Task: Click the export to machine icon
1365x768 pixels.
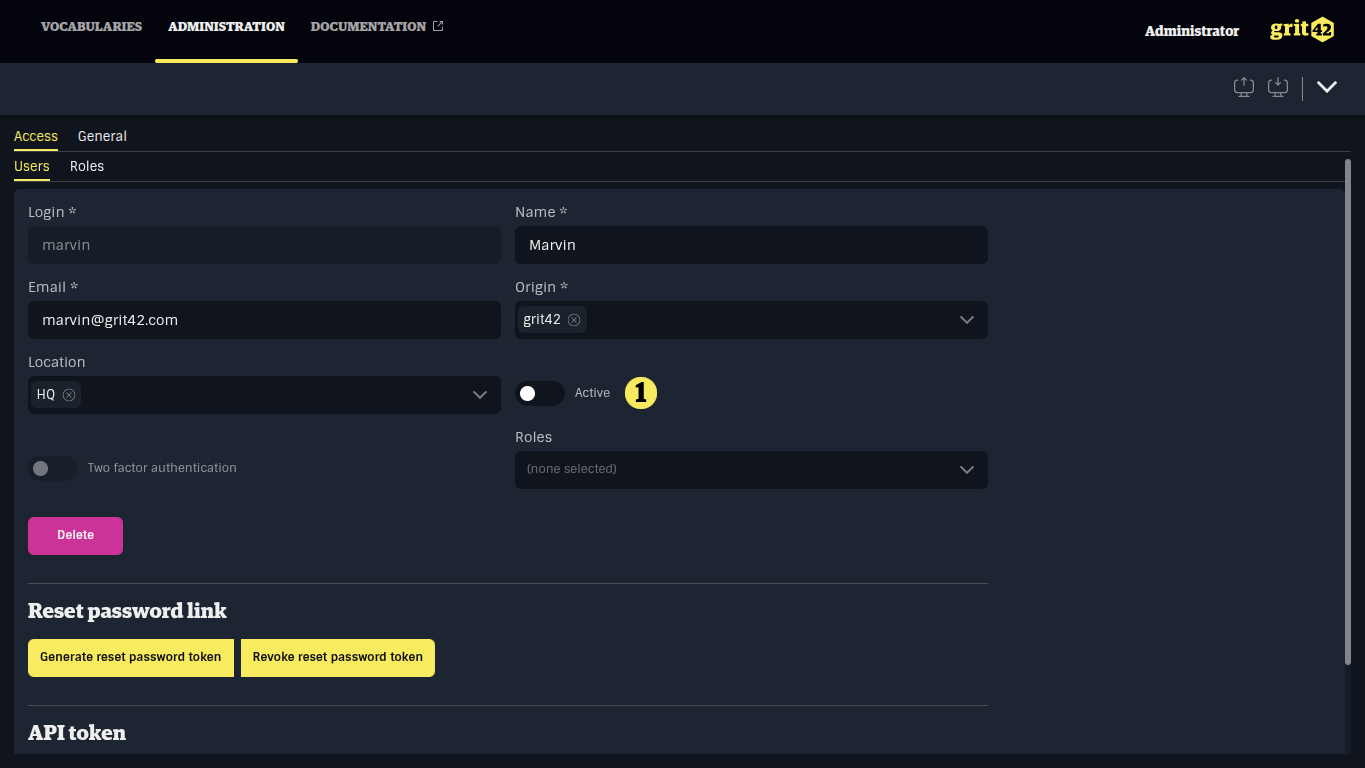Action: click(x=1243, y=87)
